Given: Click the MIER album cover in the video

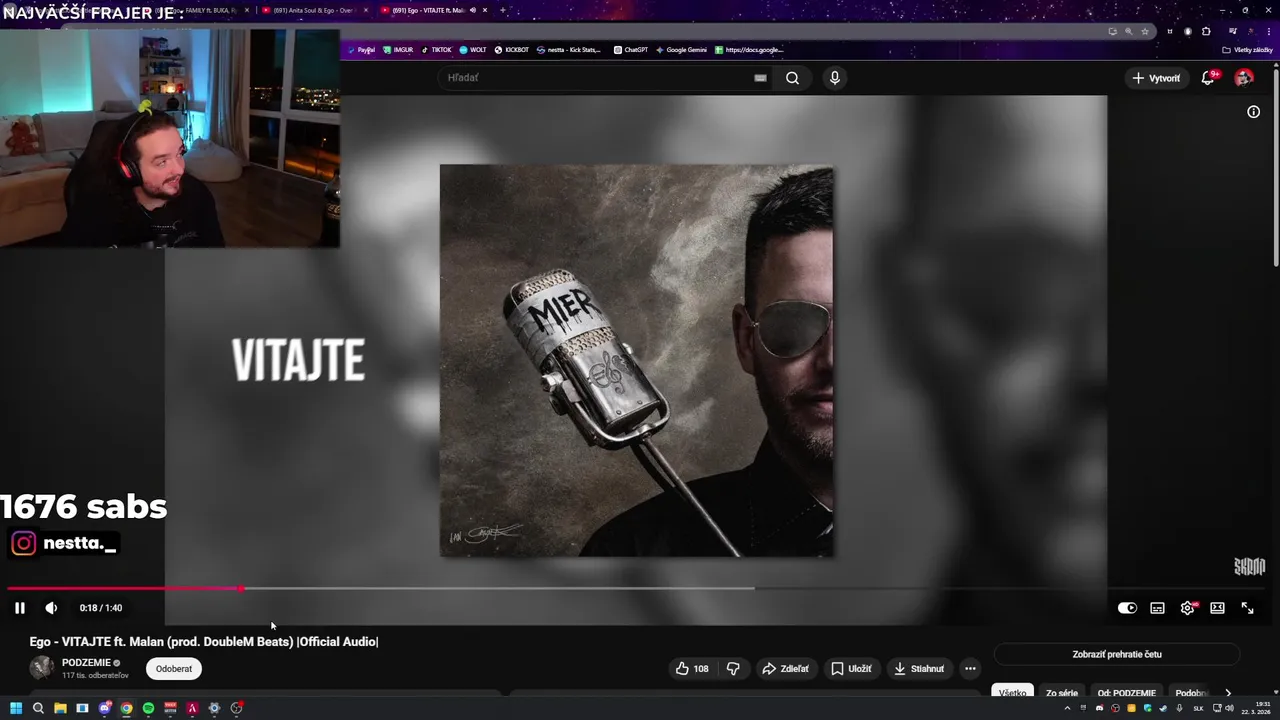Looking at the screenshot, I should (636, 361).
